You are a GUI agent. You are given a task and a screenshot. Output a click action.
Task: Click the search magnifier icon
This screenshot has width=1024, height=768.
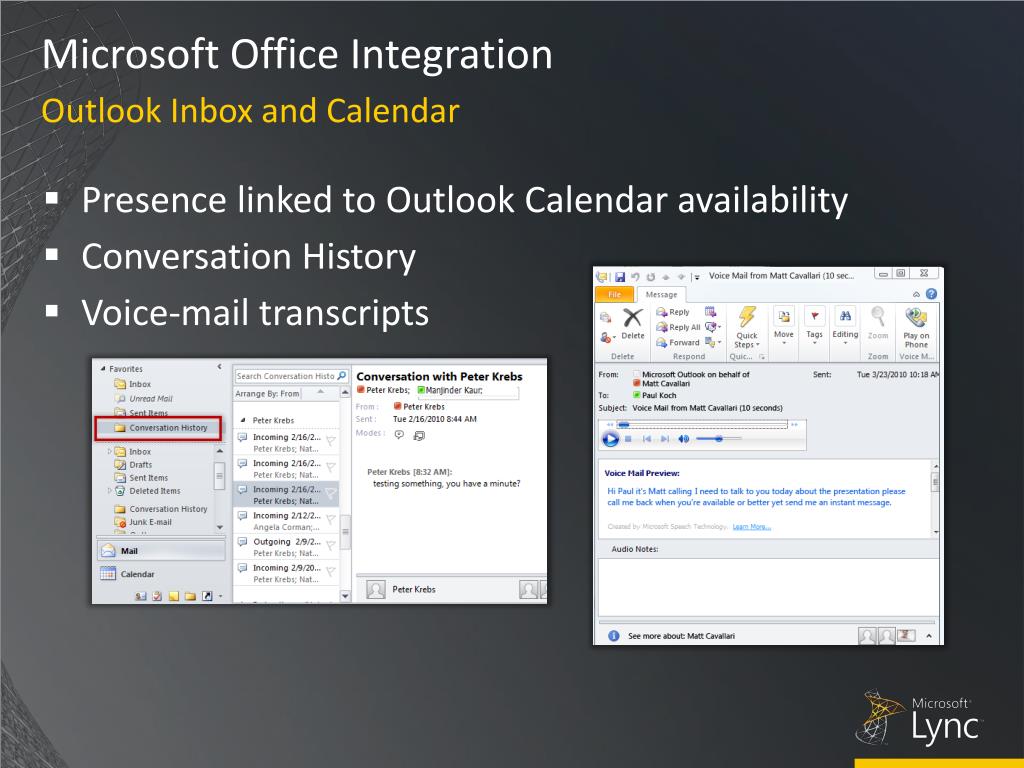[x=342, y=376]
